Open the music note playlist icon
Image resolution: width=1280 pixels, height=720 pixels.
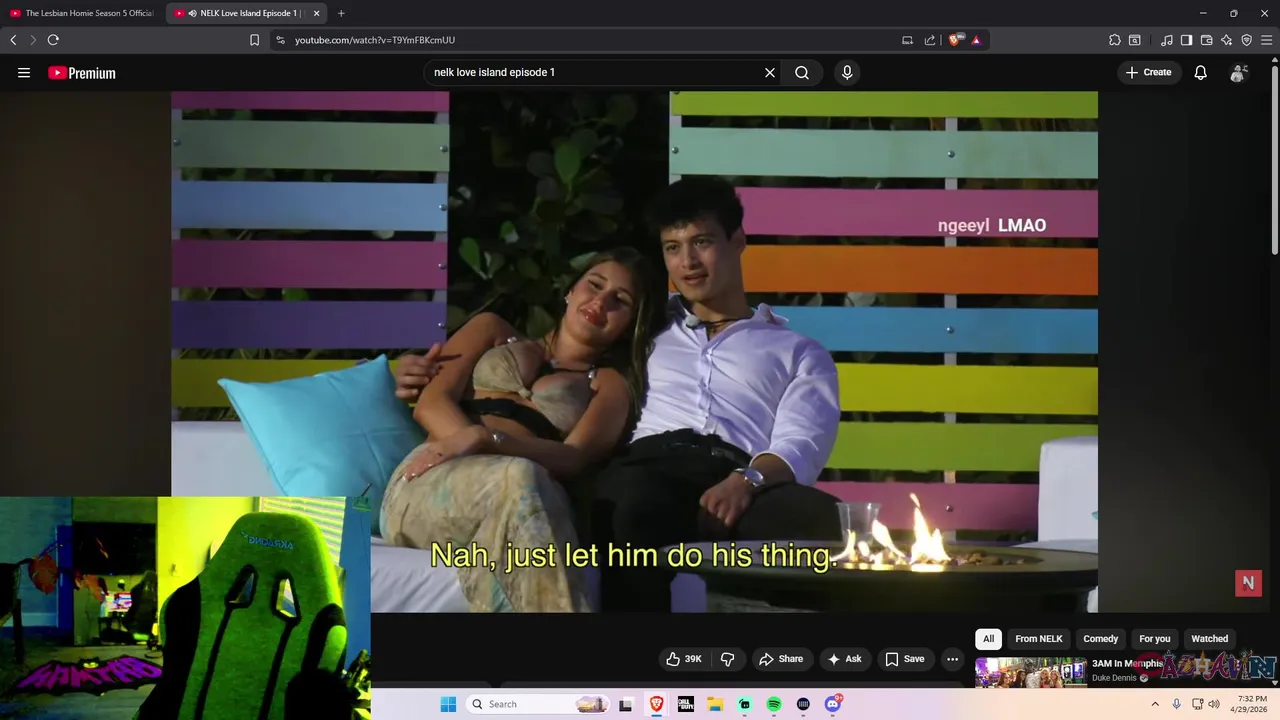(1167, 40)
